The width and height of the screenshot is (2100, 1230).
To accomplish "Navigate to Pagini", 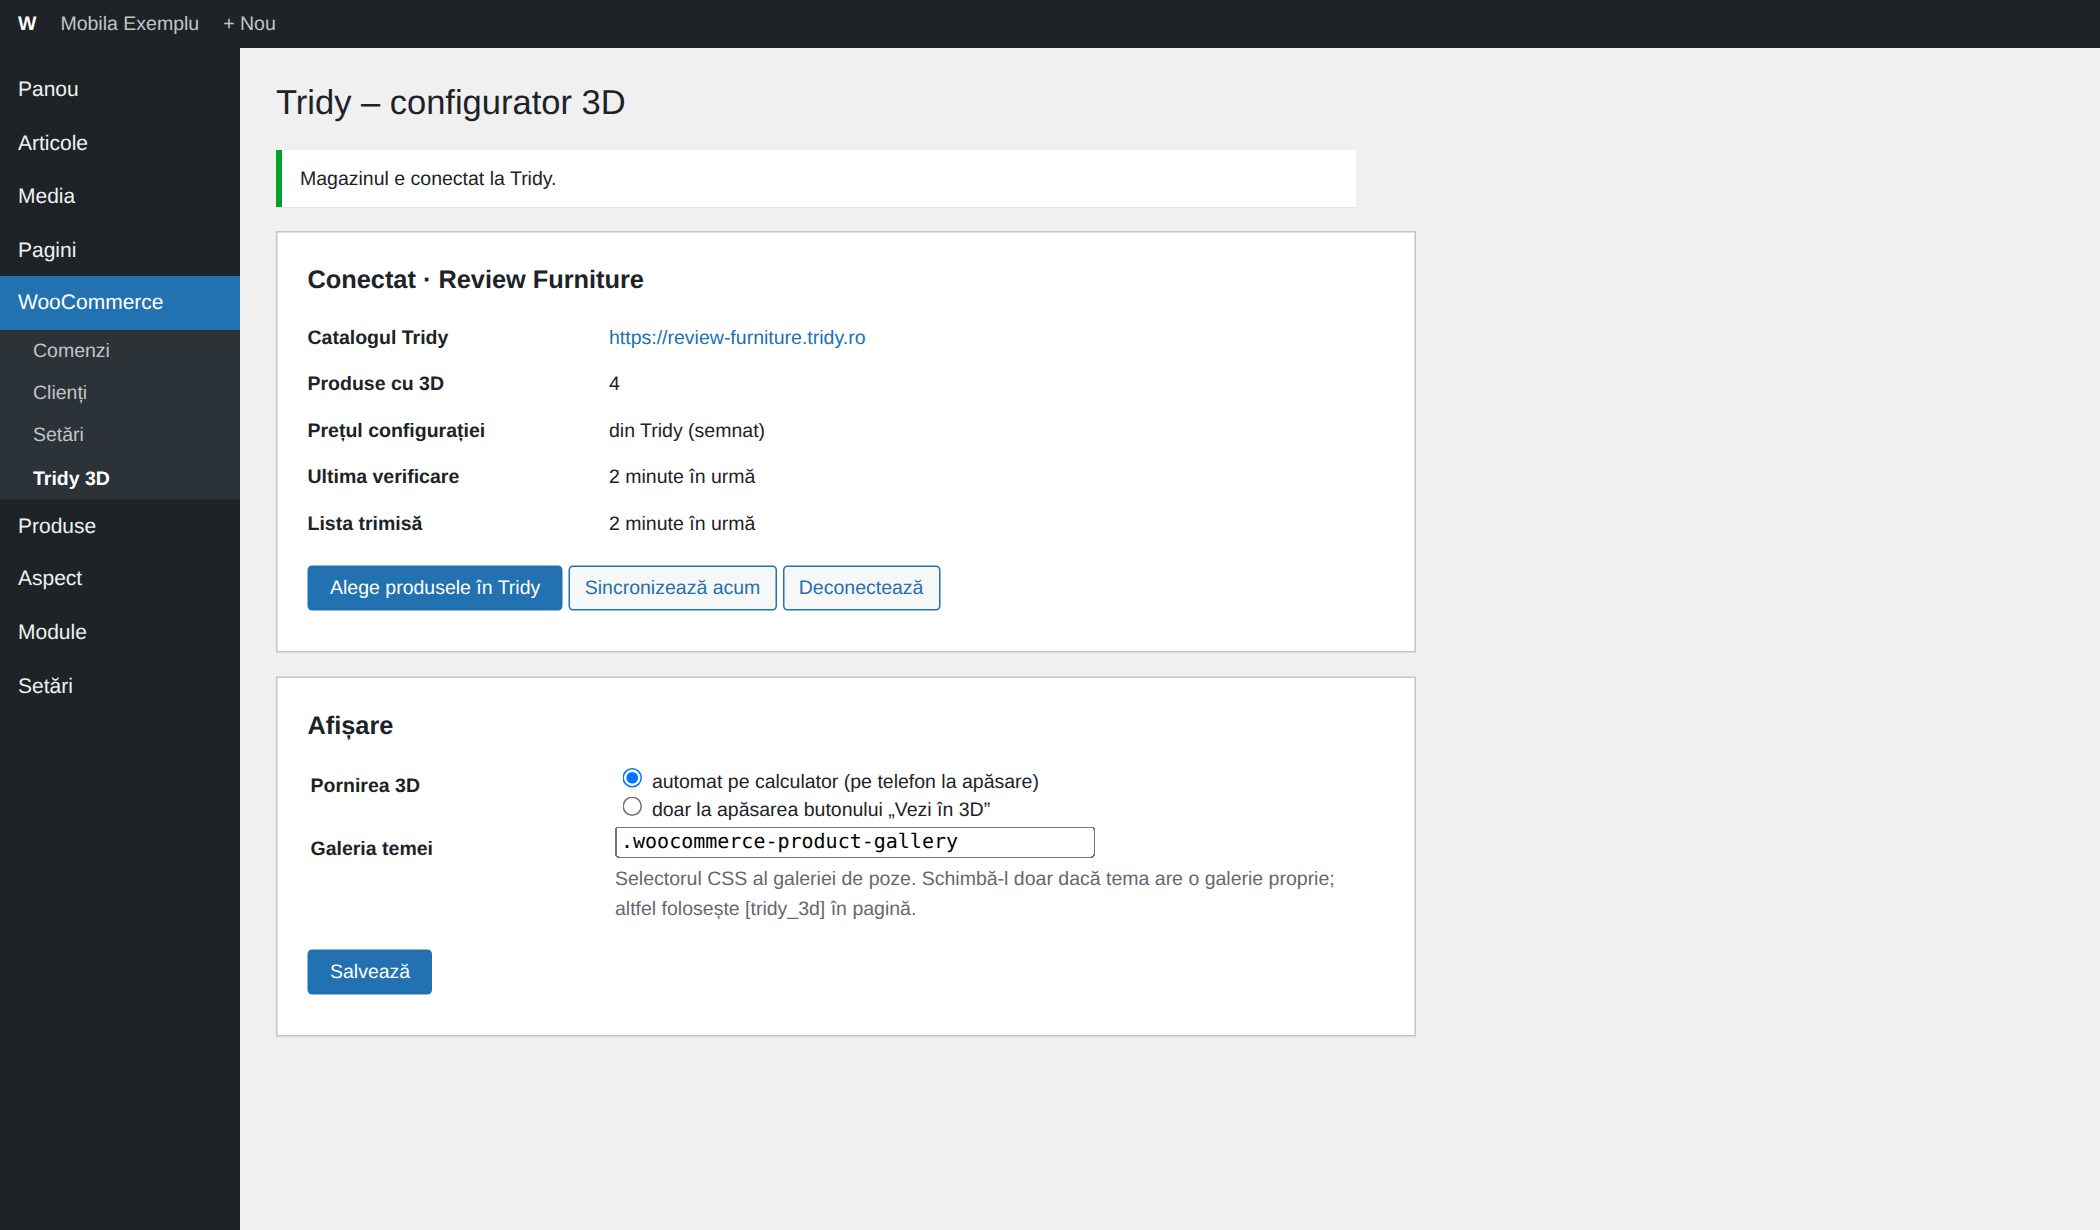I will pyautogui.click(x=120, y=250).
